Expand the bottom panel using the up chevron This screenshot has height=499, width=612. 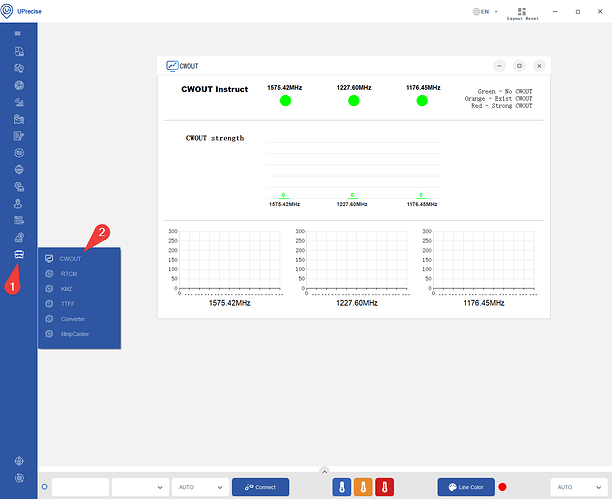(x=323, y=470)
